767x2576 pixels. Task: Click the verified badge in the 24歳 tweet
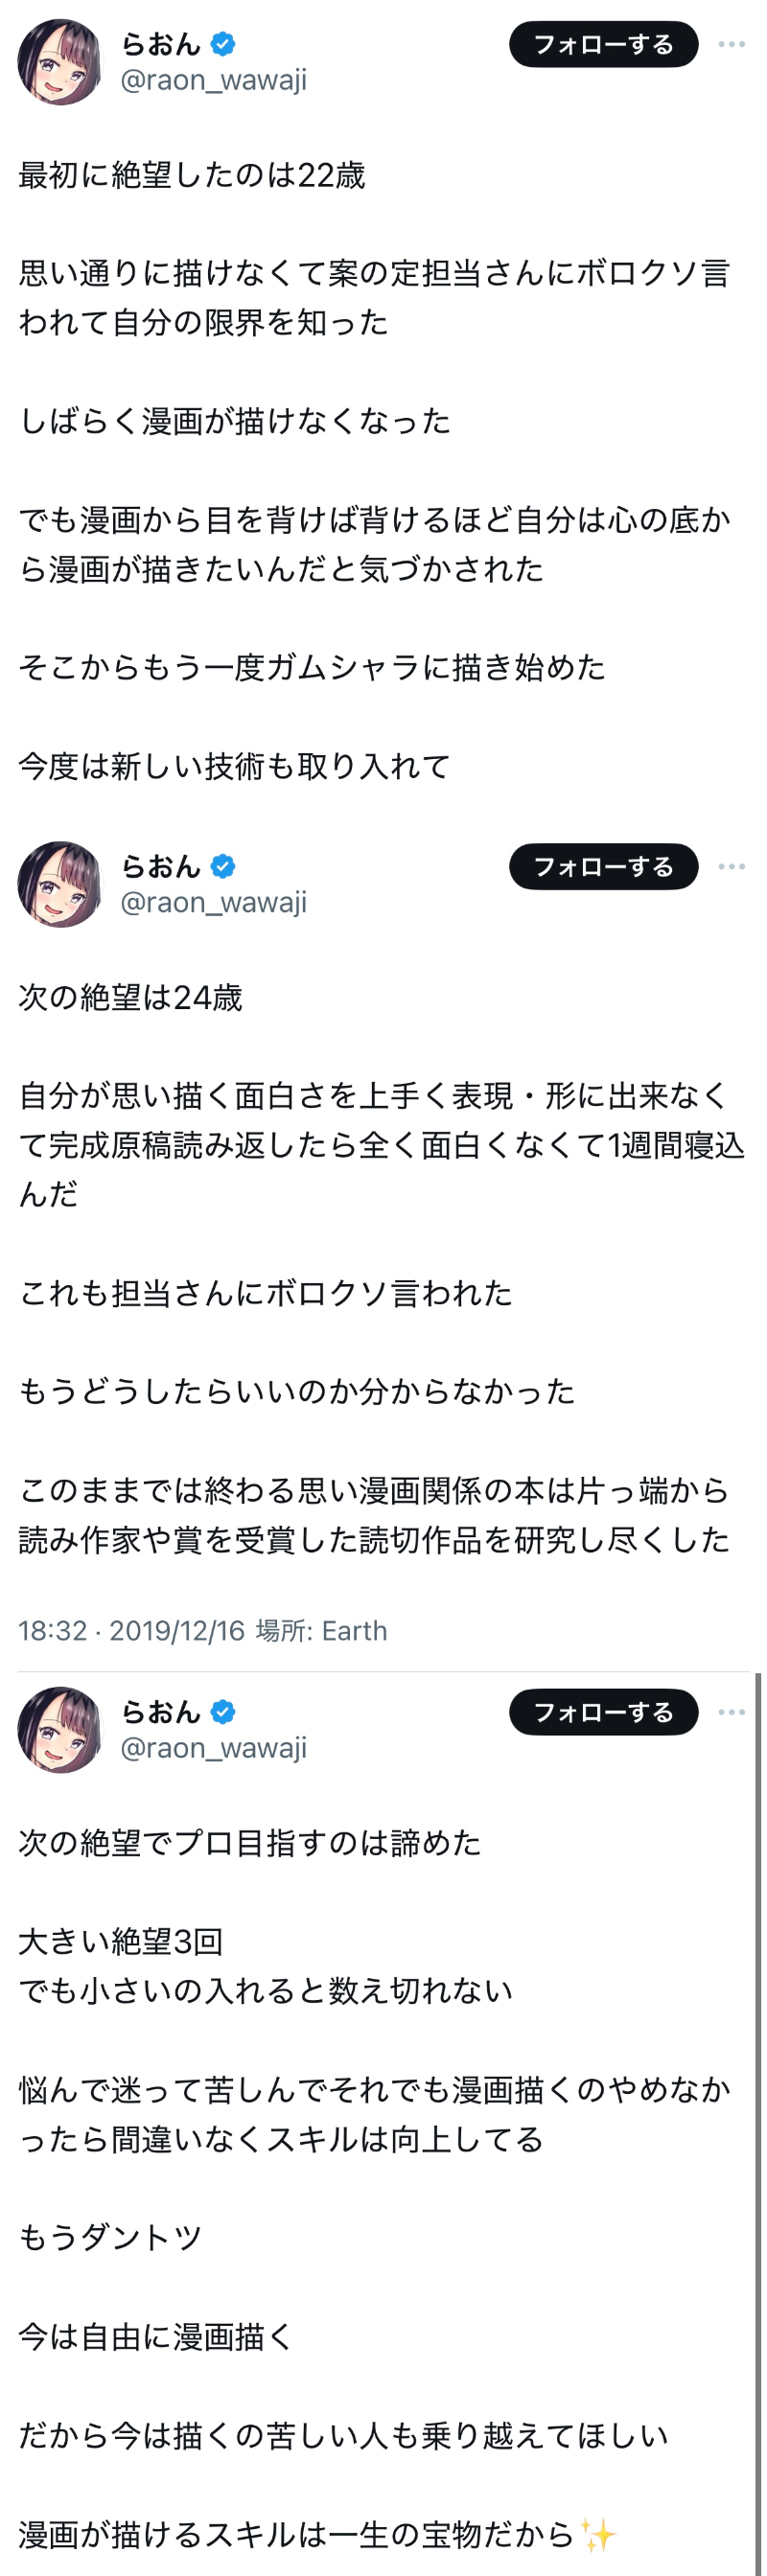[x=223, y=866]
